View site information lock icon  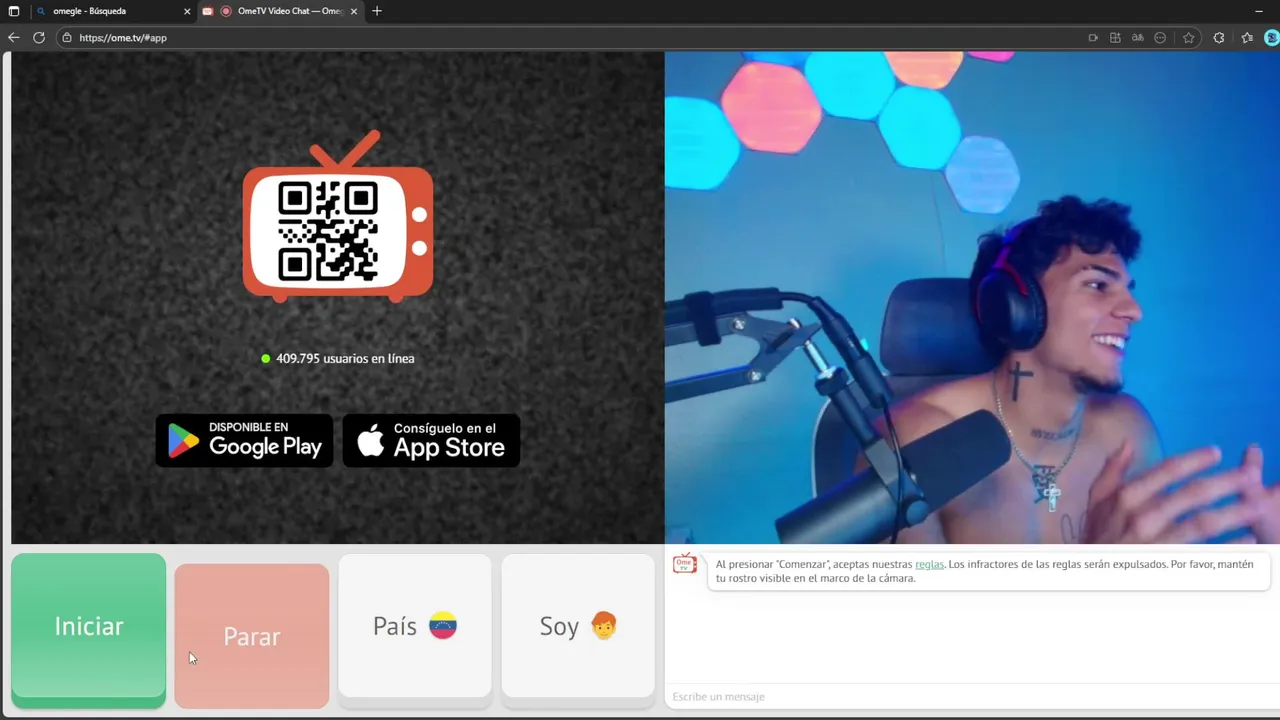(x=67, y=38)
